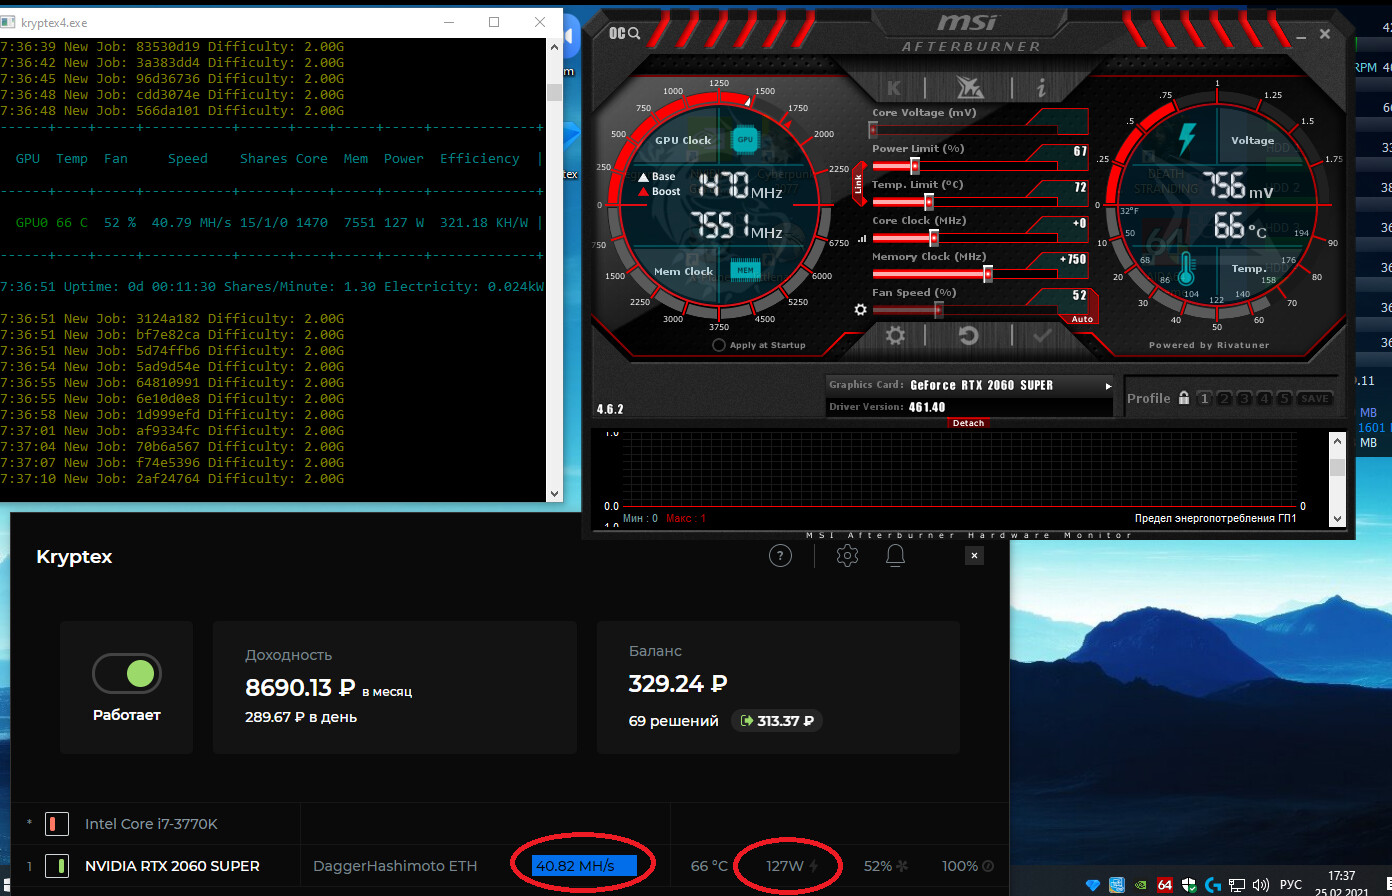Close the Kryptex panel with the x

974,556
